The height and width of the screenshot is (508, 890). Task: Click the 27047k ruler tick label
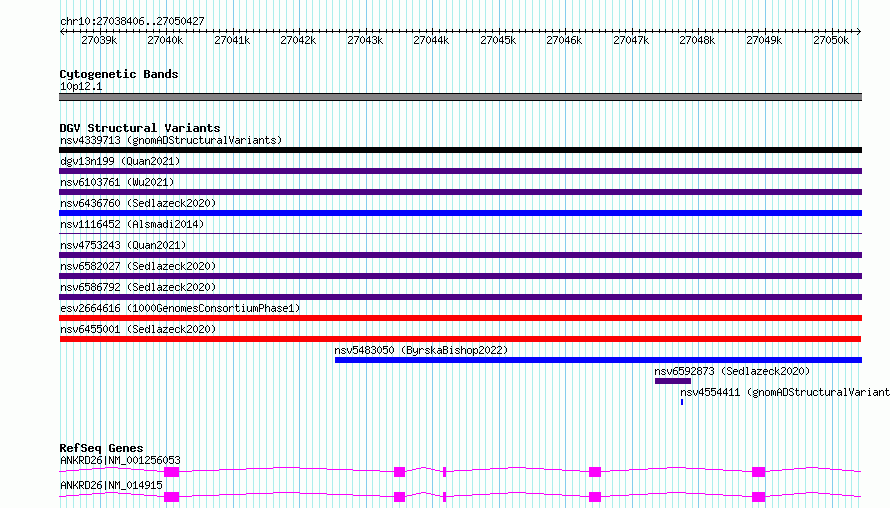point(631,40)
